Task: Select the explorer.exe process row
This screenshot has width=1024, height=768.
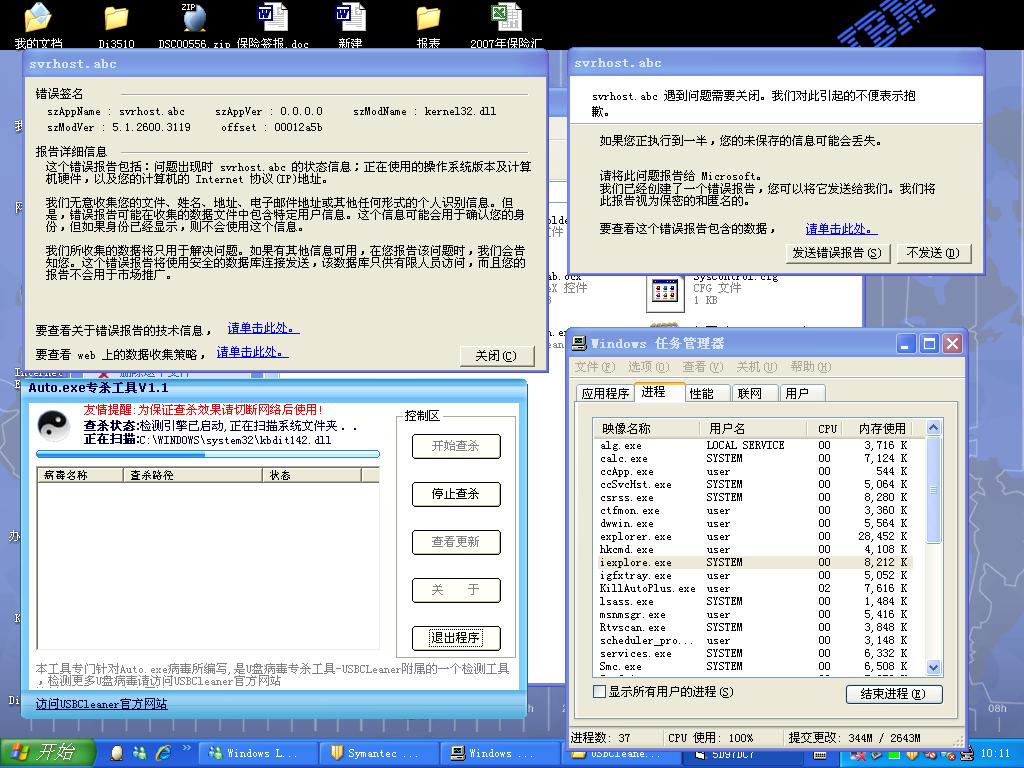Action: (754, 536)
